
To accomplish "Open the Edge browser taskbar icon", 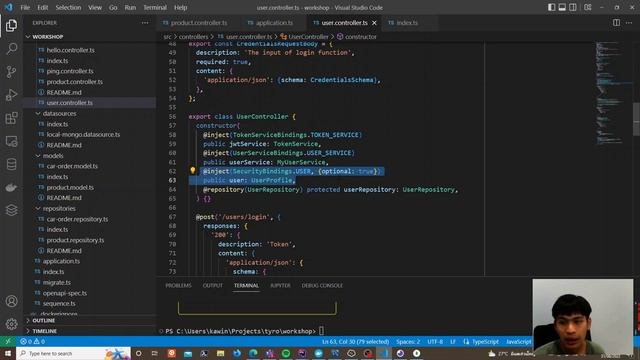I will point(253,353).
